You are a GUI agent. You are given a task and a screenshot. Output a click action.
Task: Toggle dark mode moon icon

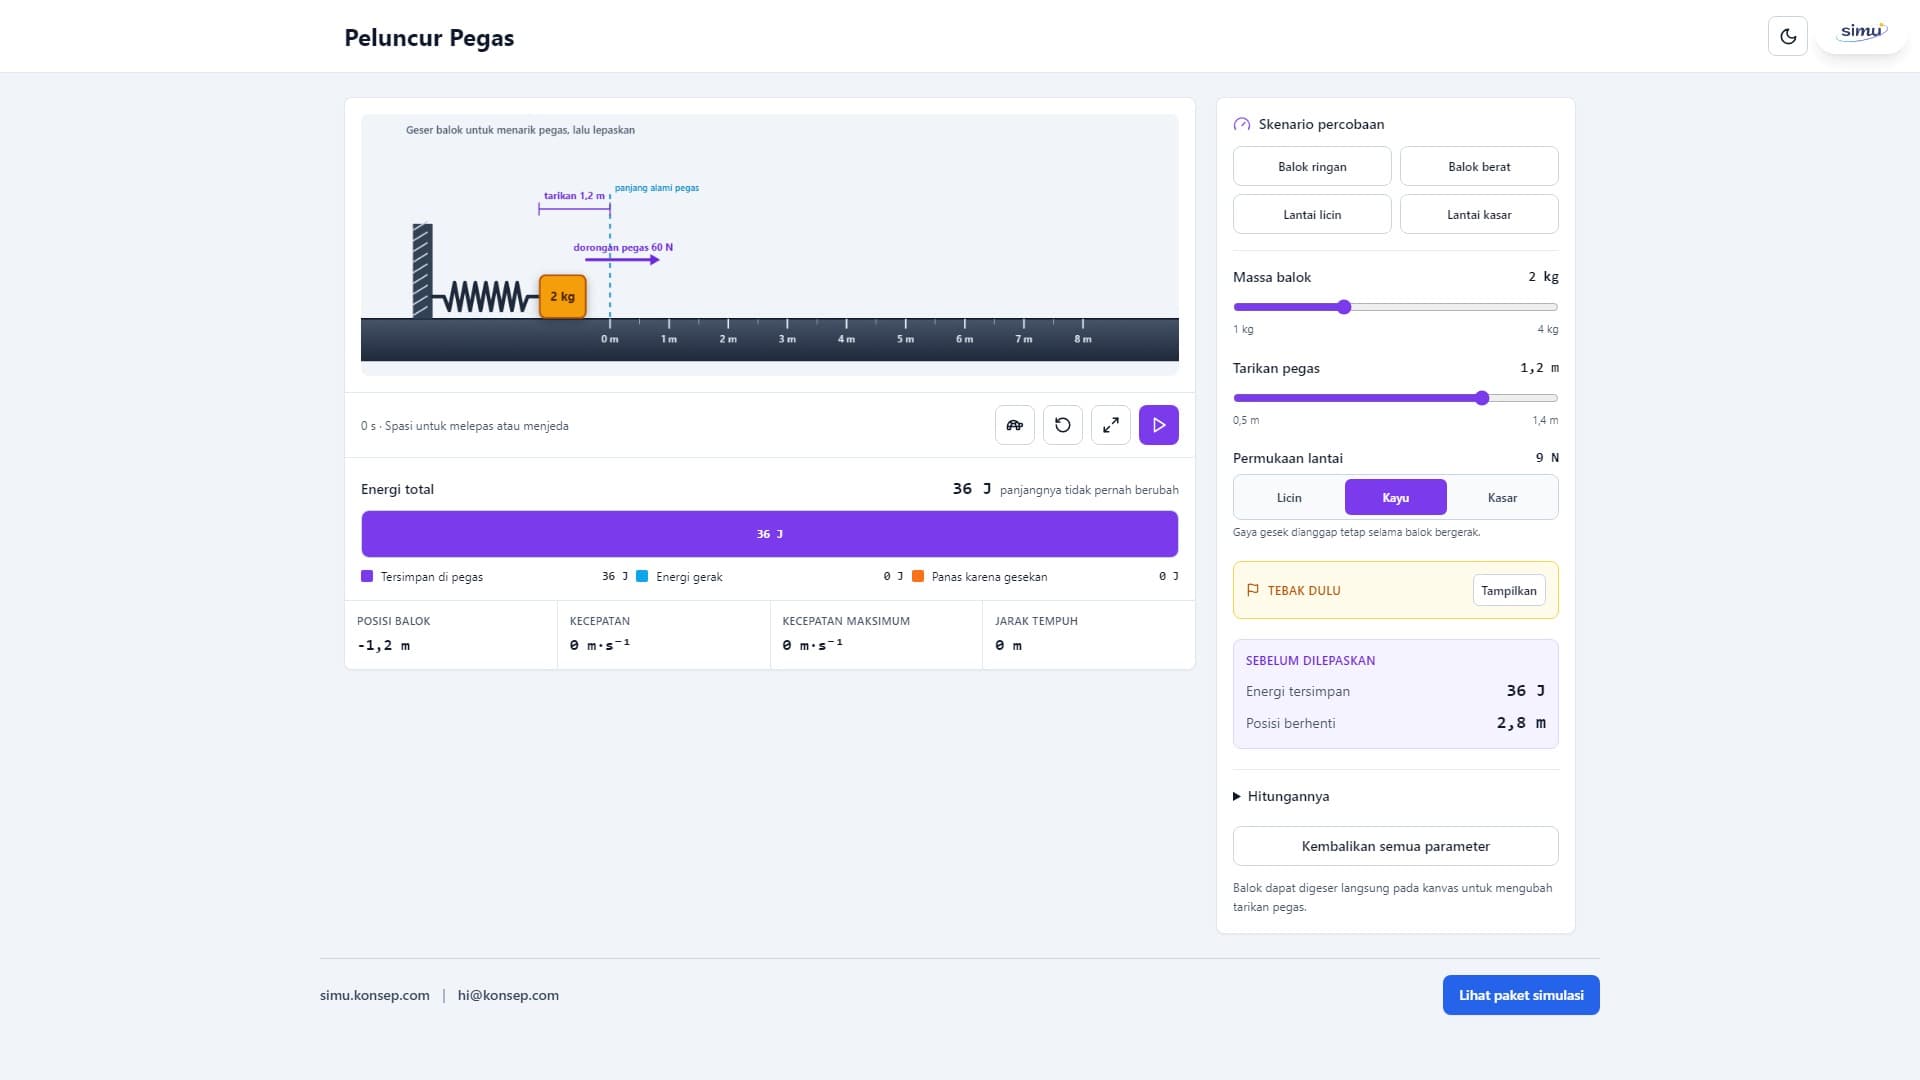(x=1788, y=37)
